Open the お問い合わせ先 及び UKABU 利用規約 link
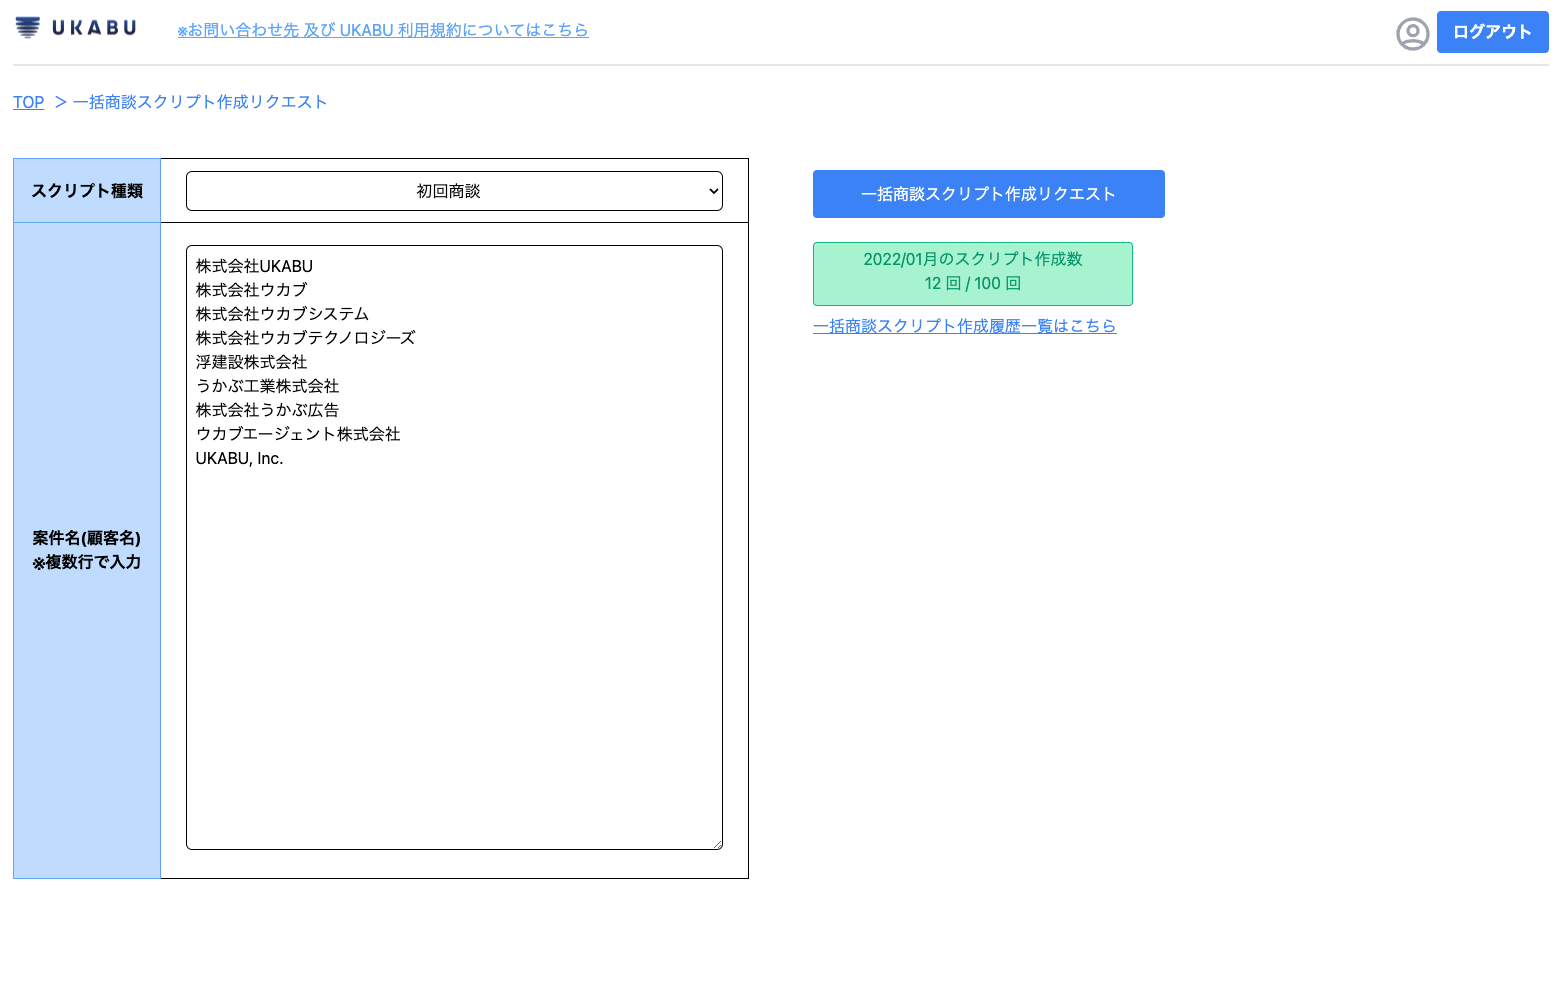The height and width of the screenshot is (1000, 1561). [383, 30]
